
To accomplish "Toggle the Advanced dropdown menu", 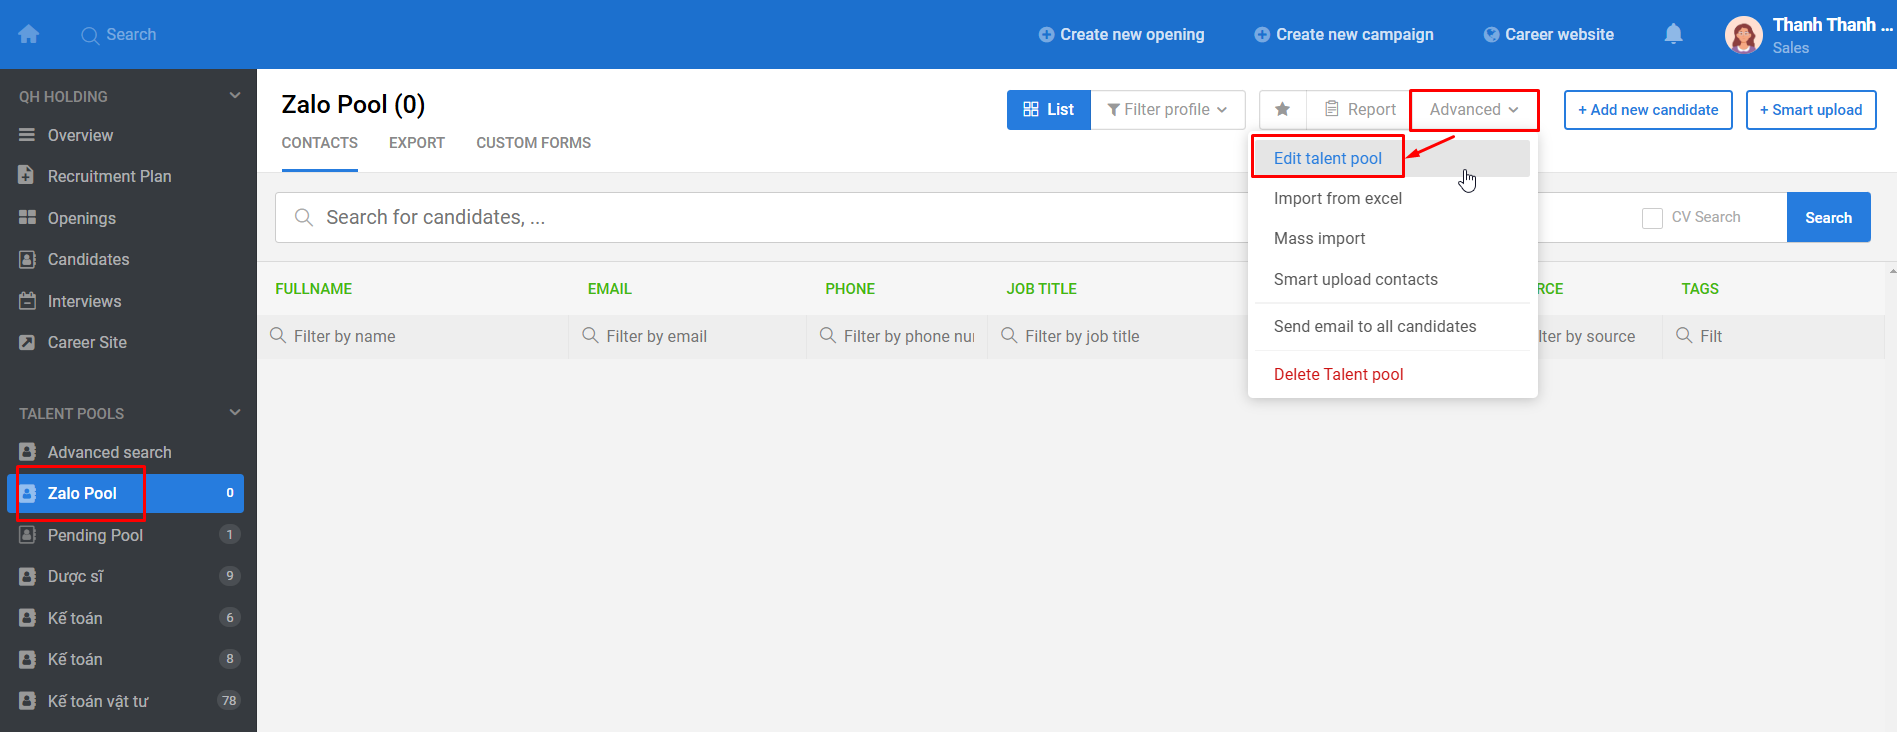I will tap(1474, 109).
